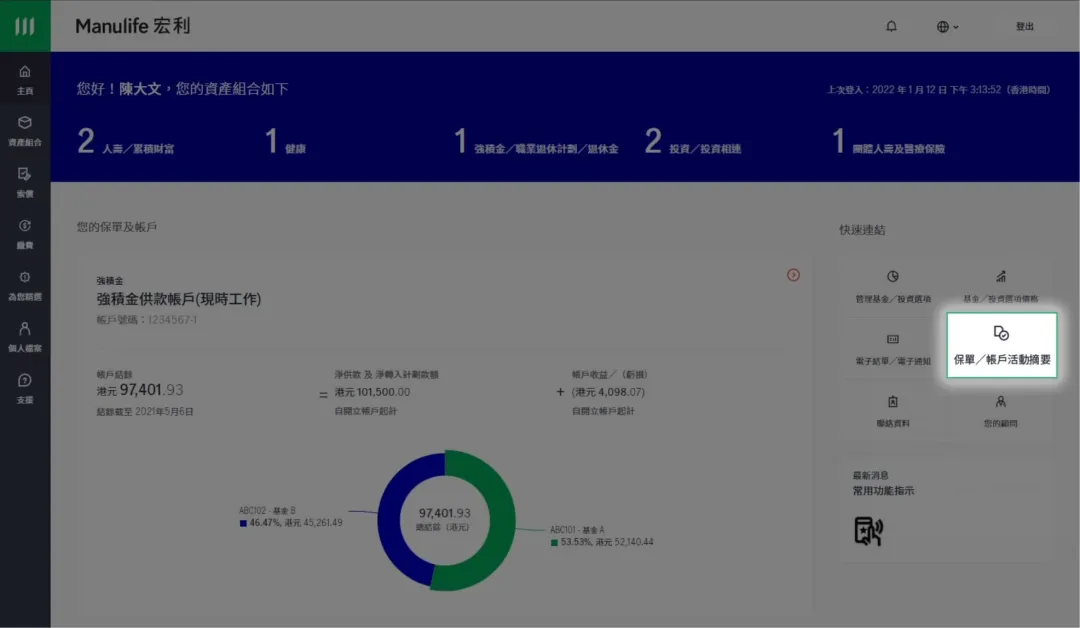The image size is (1080, 628).
Task: Select the 健康 category count
Action: point(285,142)
